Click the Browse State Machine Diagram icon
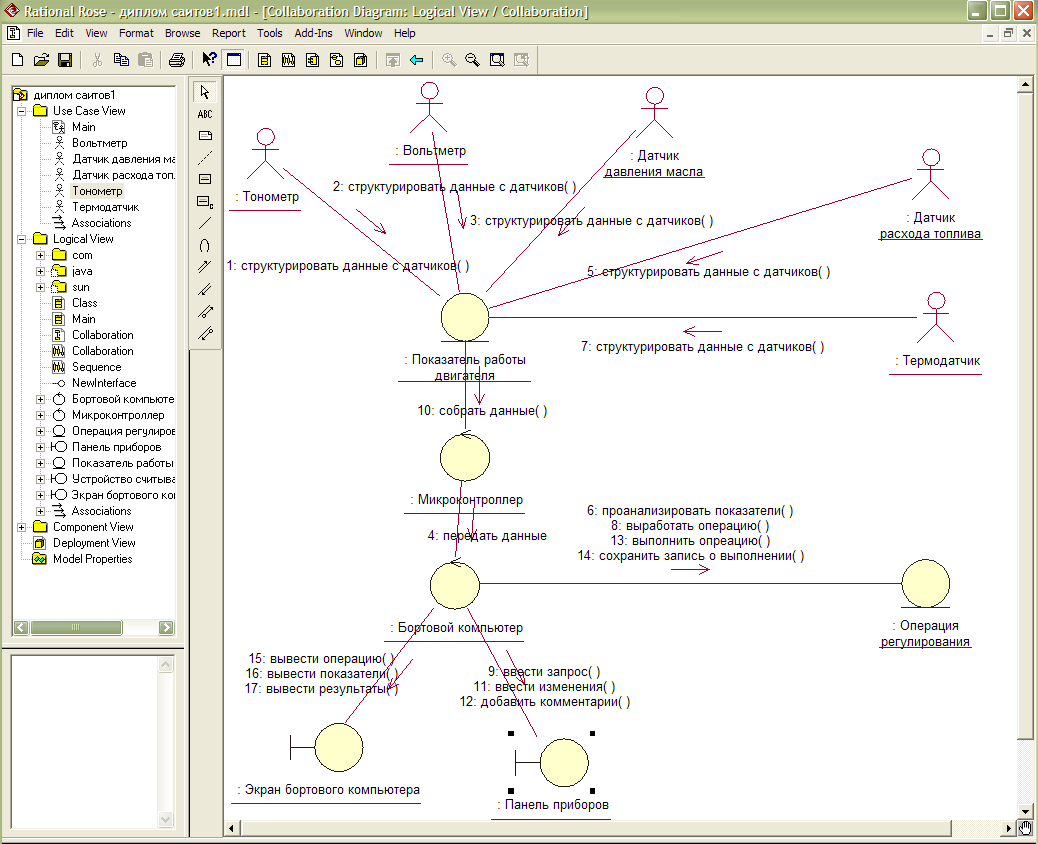 tap(336, 60)
